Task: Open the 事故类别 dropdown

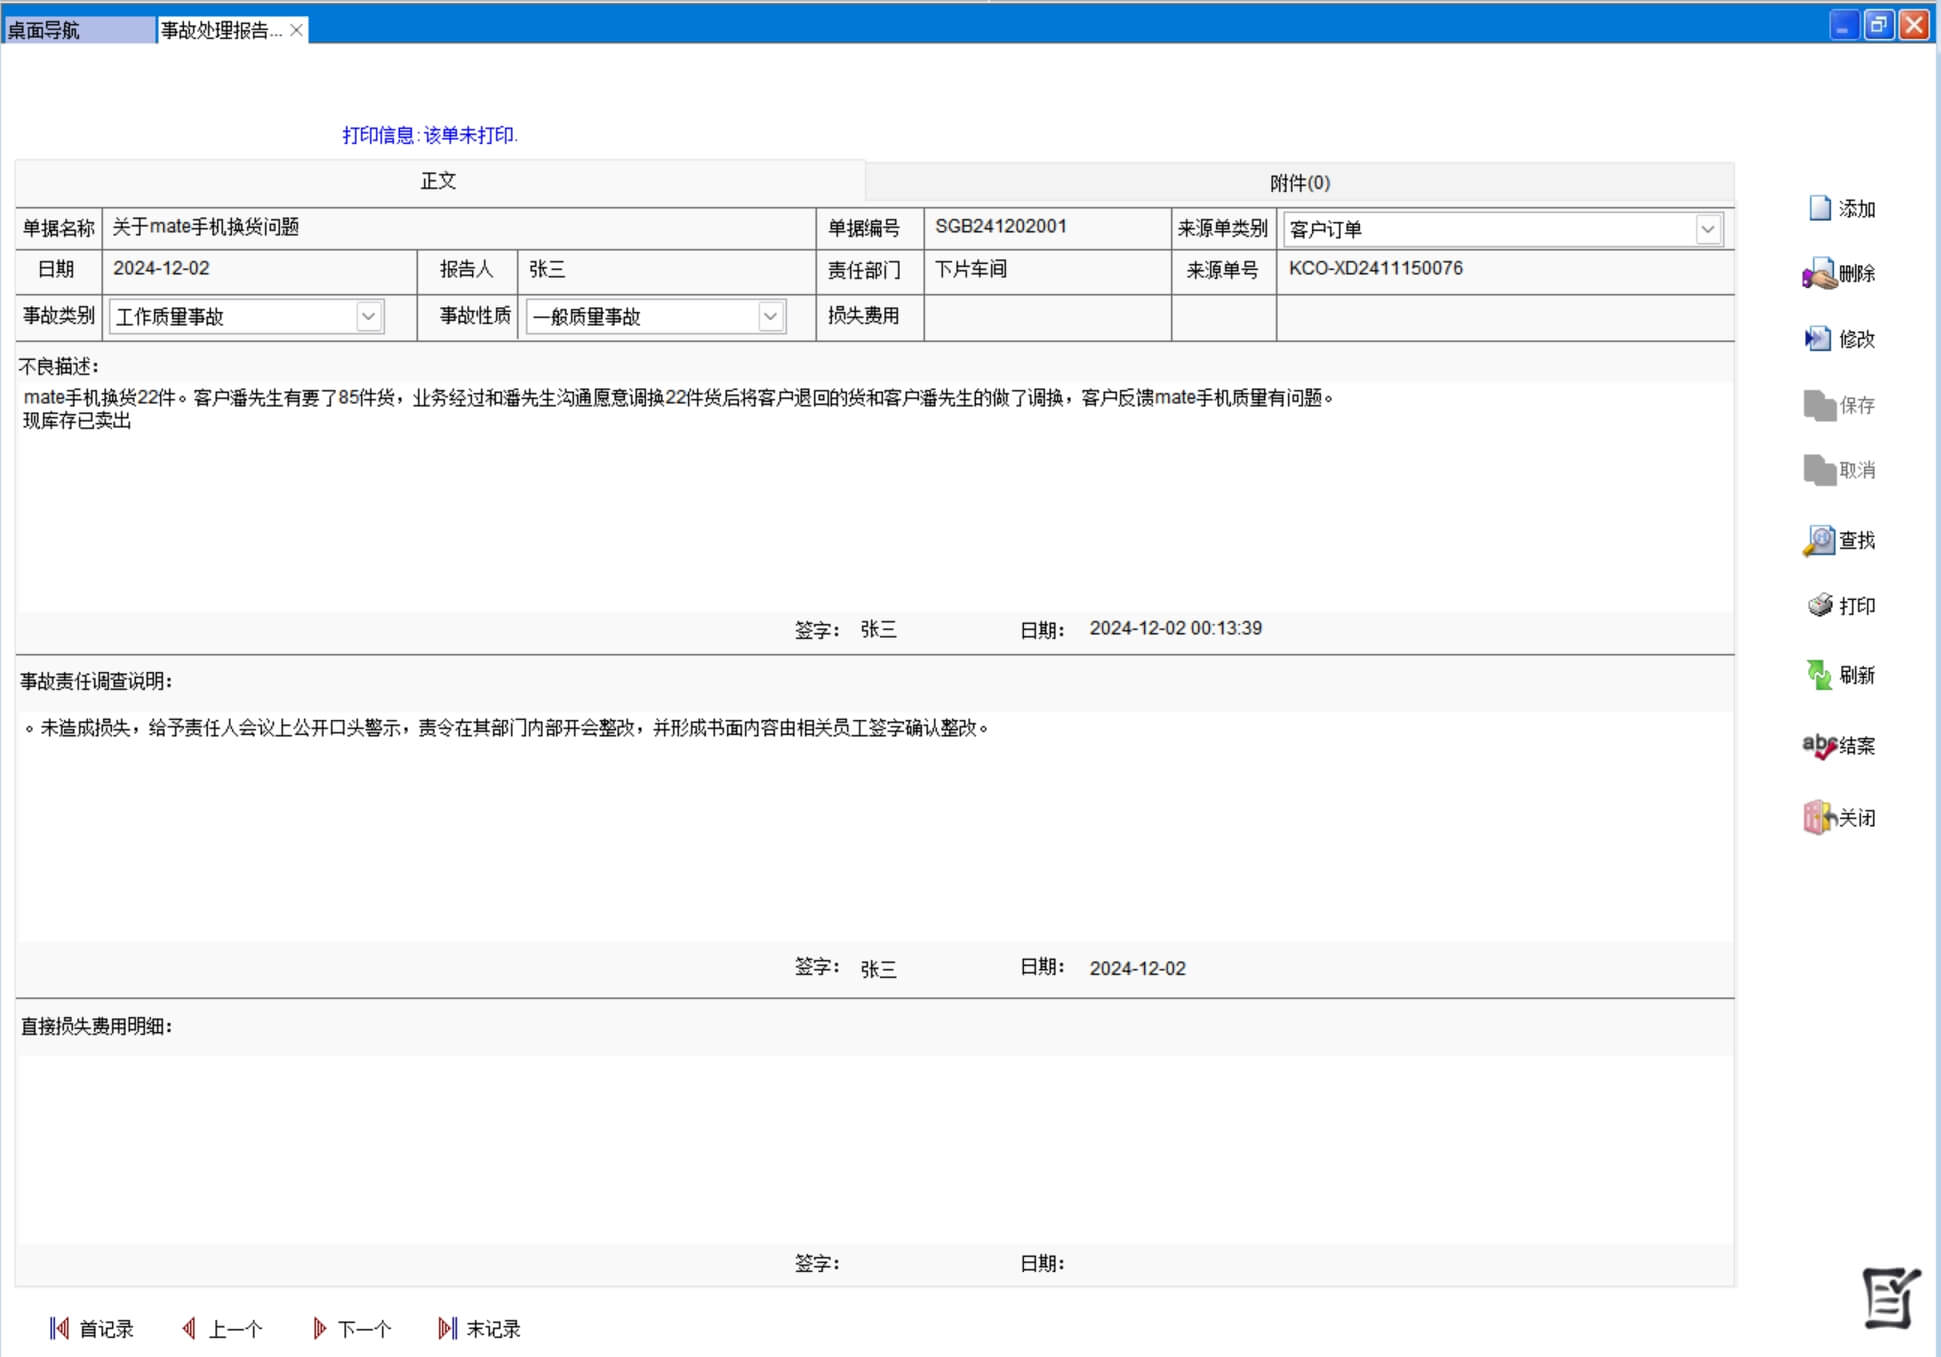Action: [368, 316]
